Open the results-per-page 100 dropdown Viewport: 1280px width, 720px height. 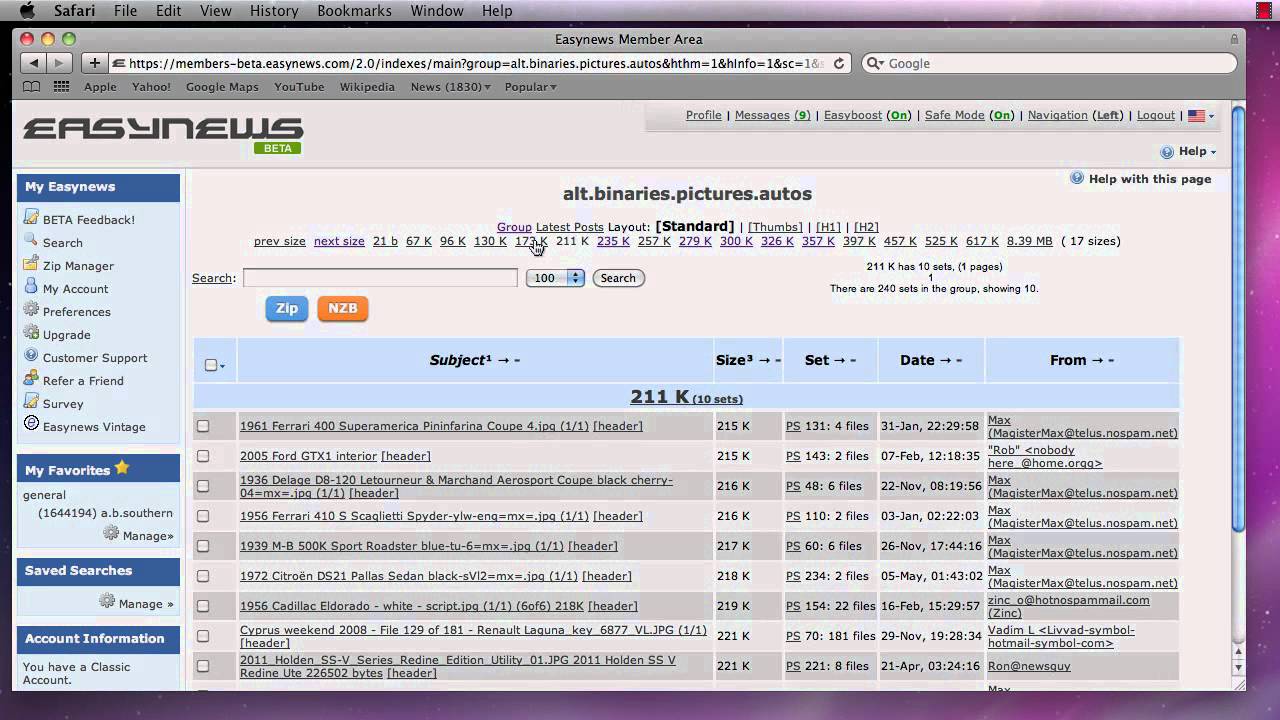coord(555,278)
